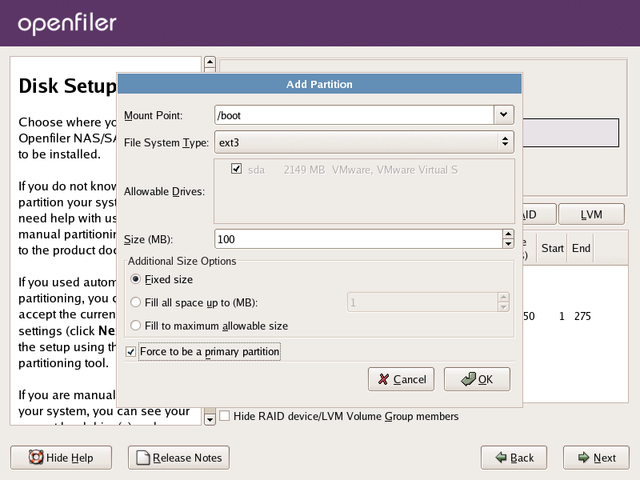Toggle Force to be a primary partition

(132, 352)
